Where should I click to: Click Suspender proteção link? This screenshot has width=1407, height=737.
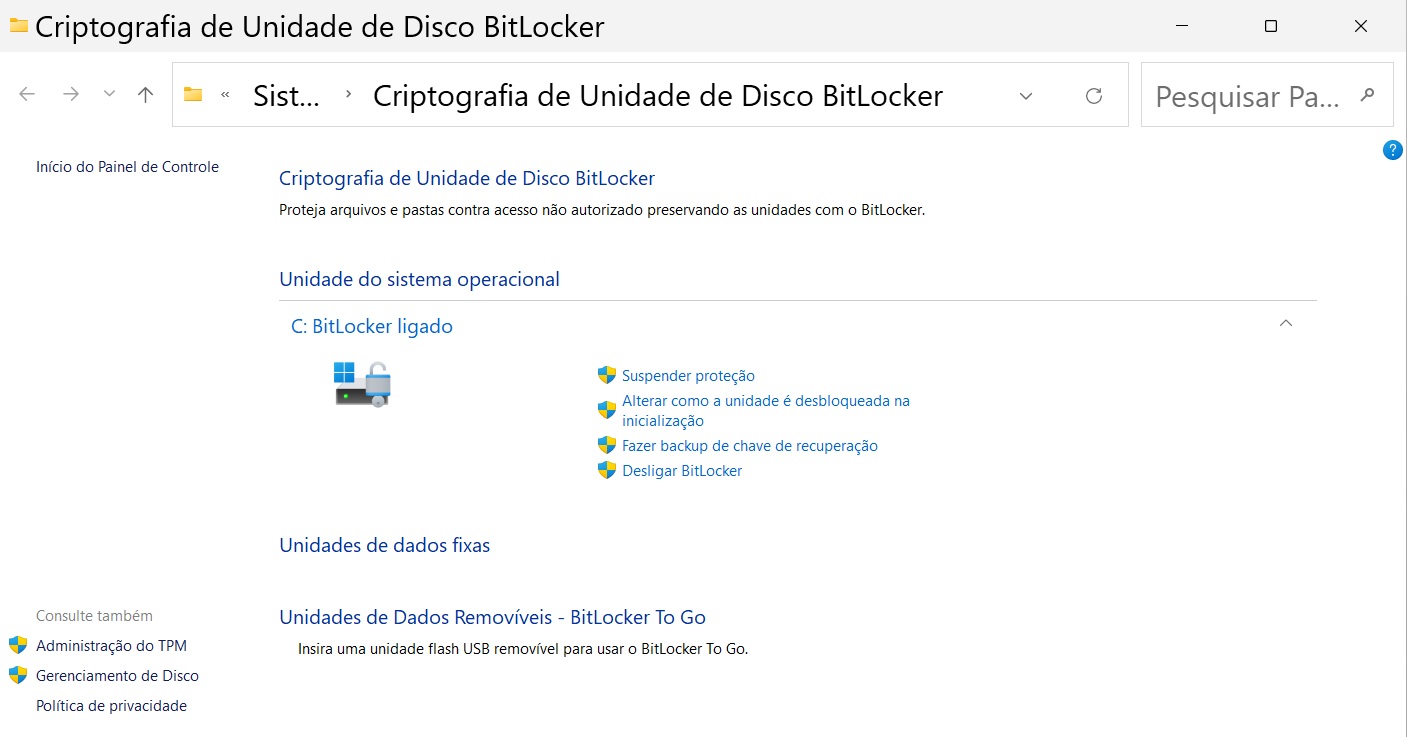(688, 376)
